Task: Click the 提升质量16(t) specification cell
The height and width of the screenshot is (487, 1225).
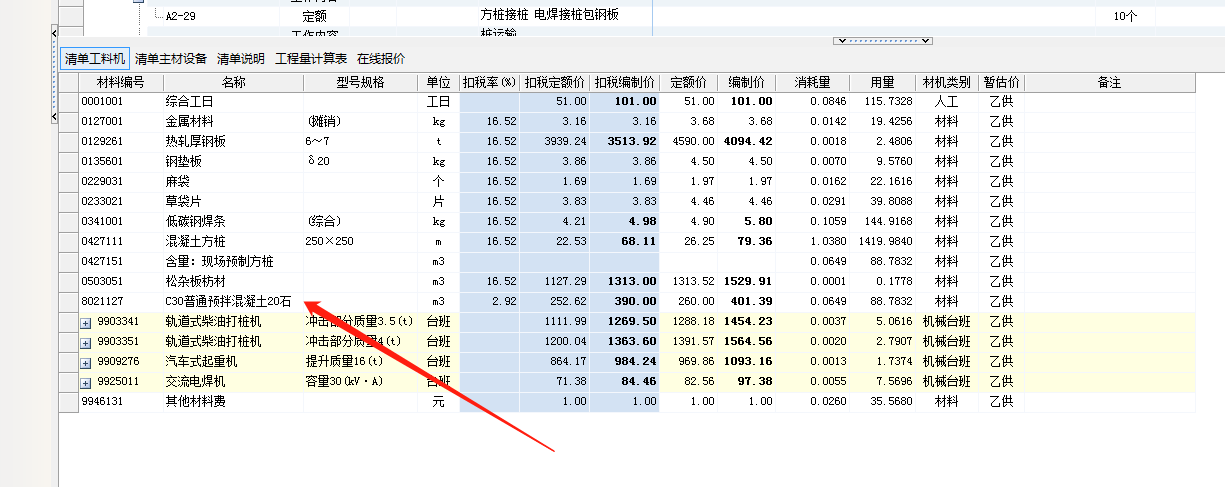Action: [x=361, y=361]
